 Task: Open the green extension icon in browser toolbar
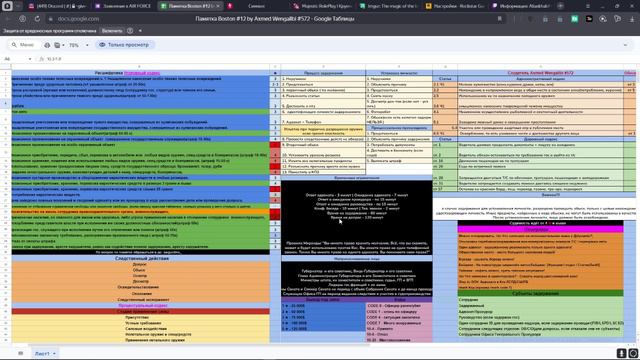574,19
